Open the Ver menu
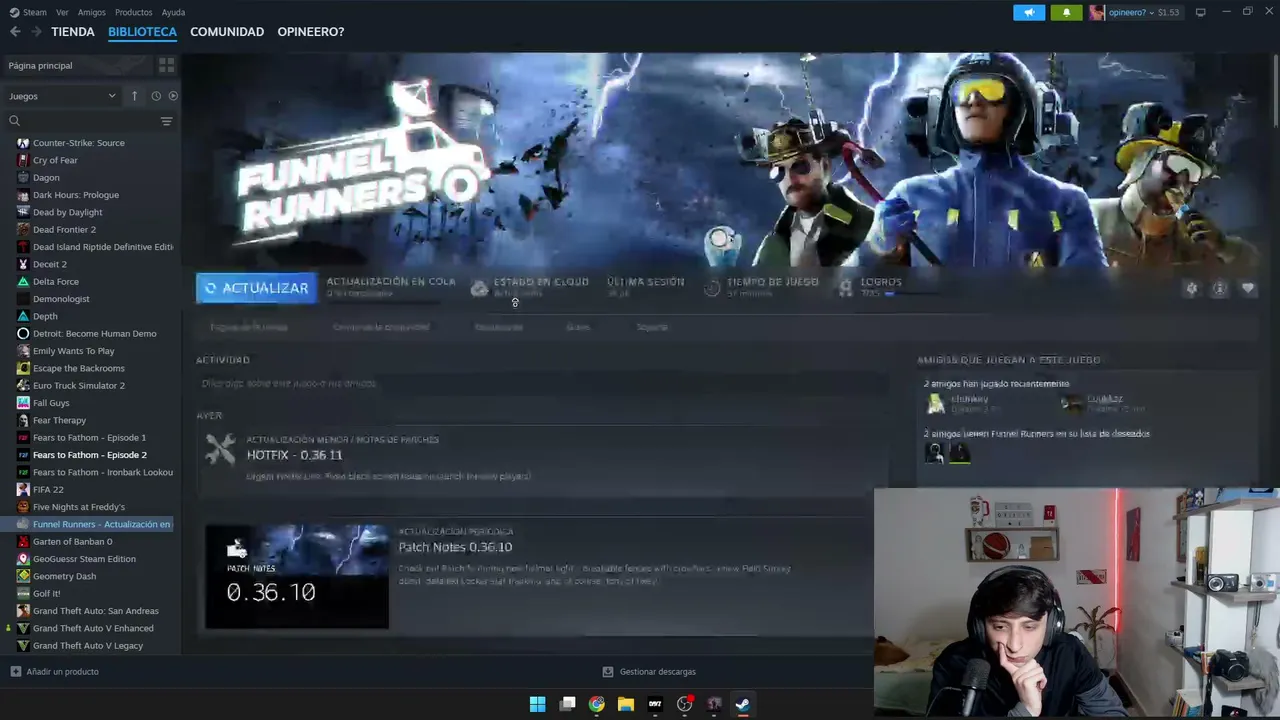Image resolution: width=1280 pixels, height=720 pixels. click(62, 12)
